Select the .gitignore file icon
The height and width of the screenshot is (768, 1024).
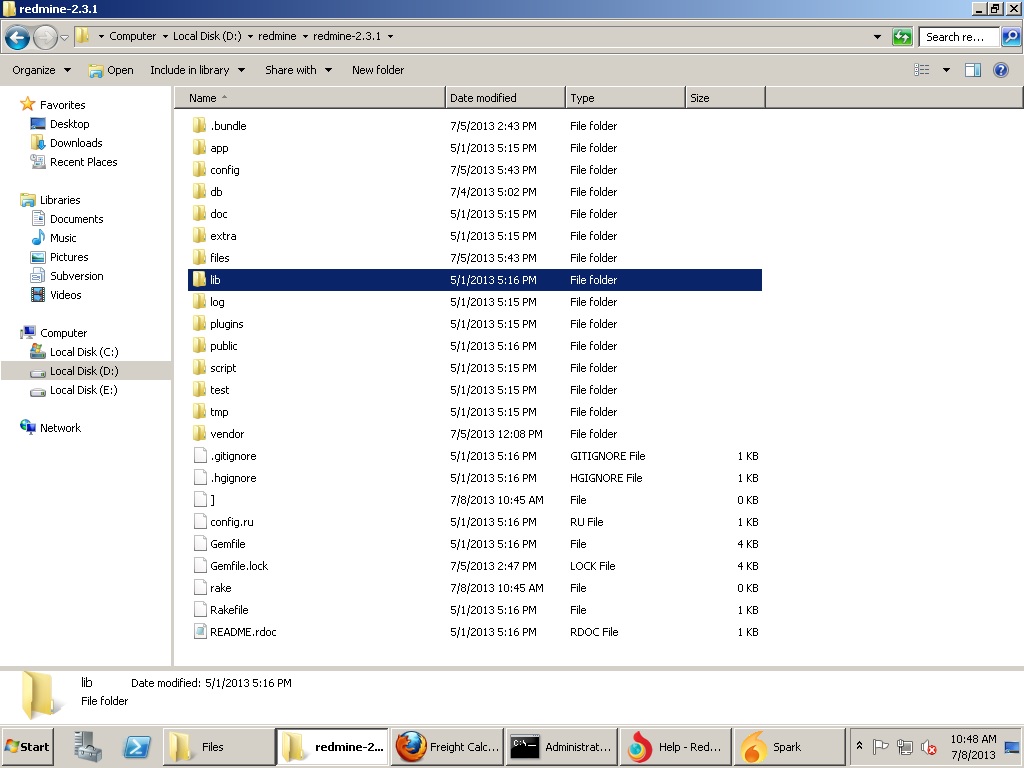[200, 456]
